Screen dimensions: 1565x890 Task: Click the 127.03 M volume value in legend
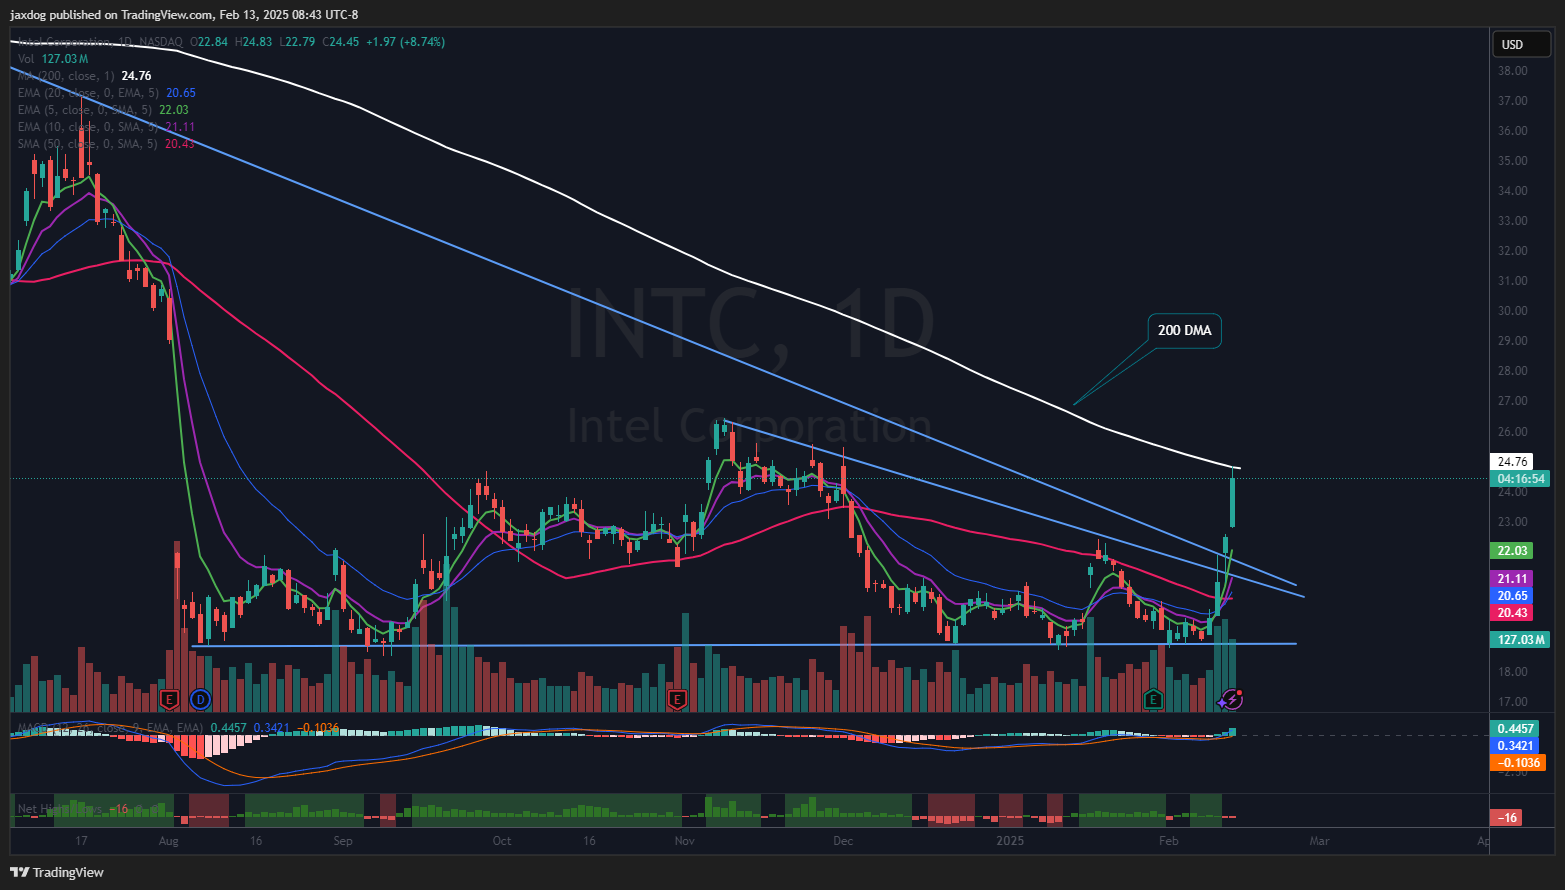tap(65, 59)
